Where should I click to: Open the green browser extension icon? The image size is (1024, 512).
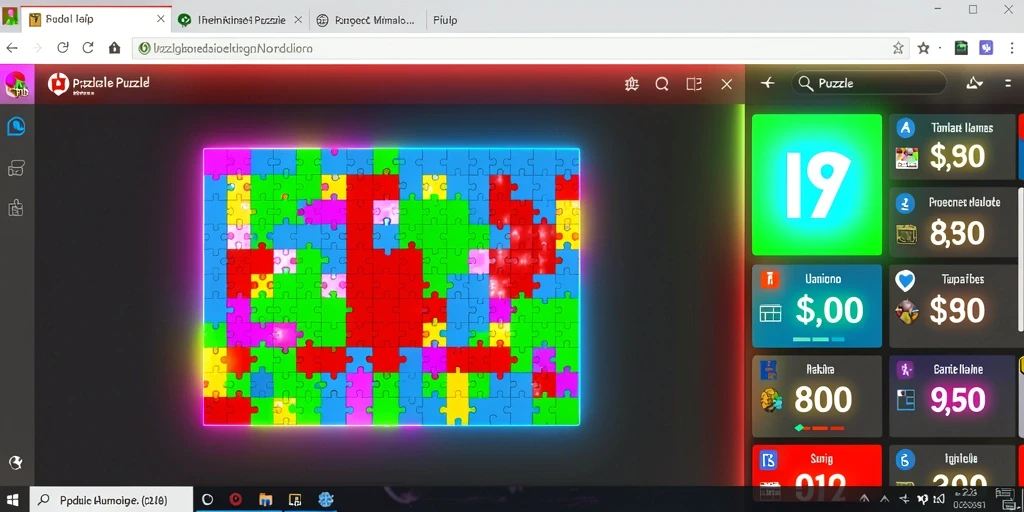click(961, 48)
